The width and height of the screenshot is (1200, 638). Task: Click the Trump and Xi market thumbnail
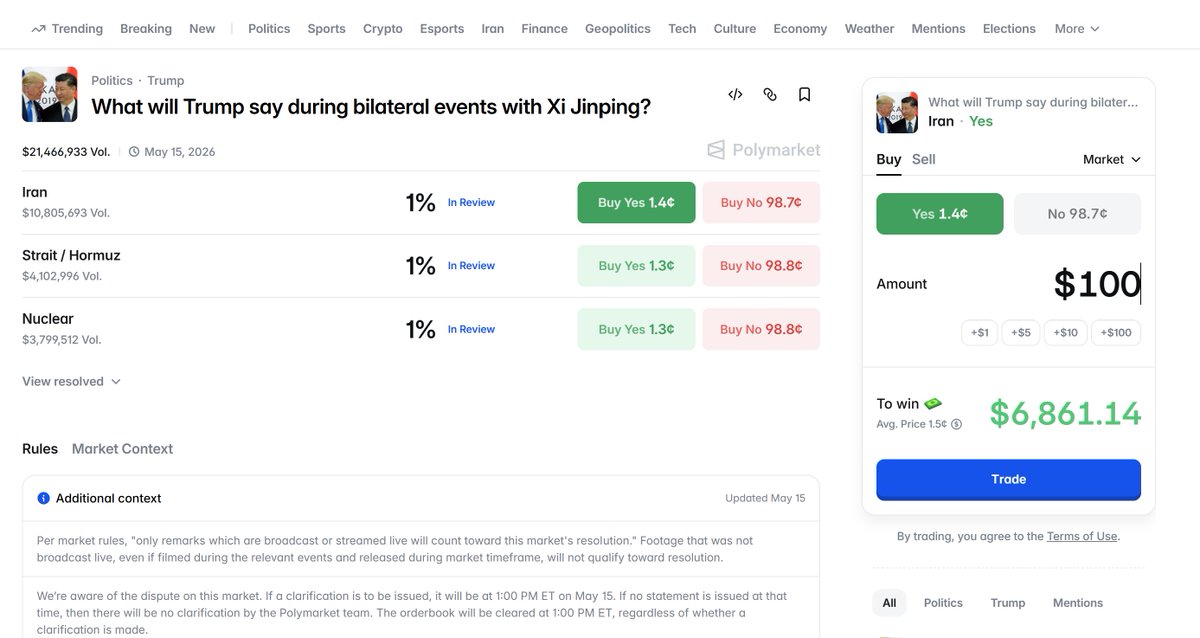[49, 94]
